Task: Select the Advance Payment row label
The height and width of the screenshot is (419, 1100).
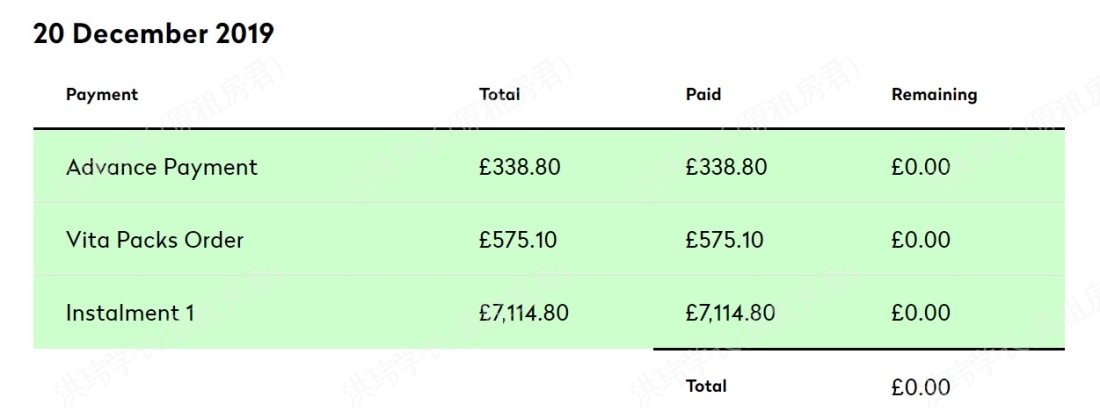Action: click(161, 167)
